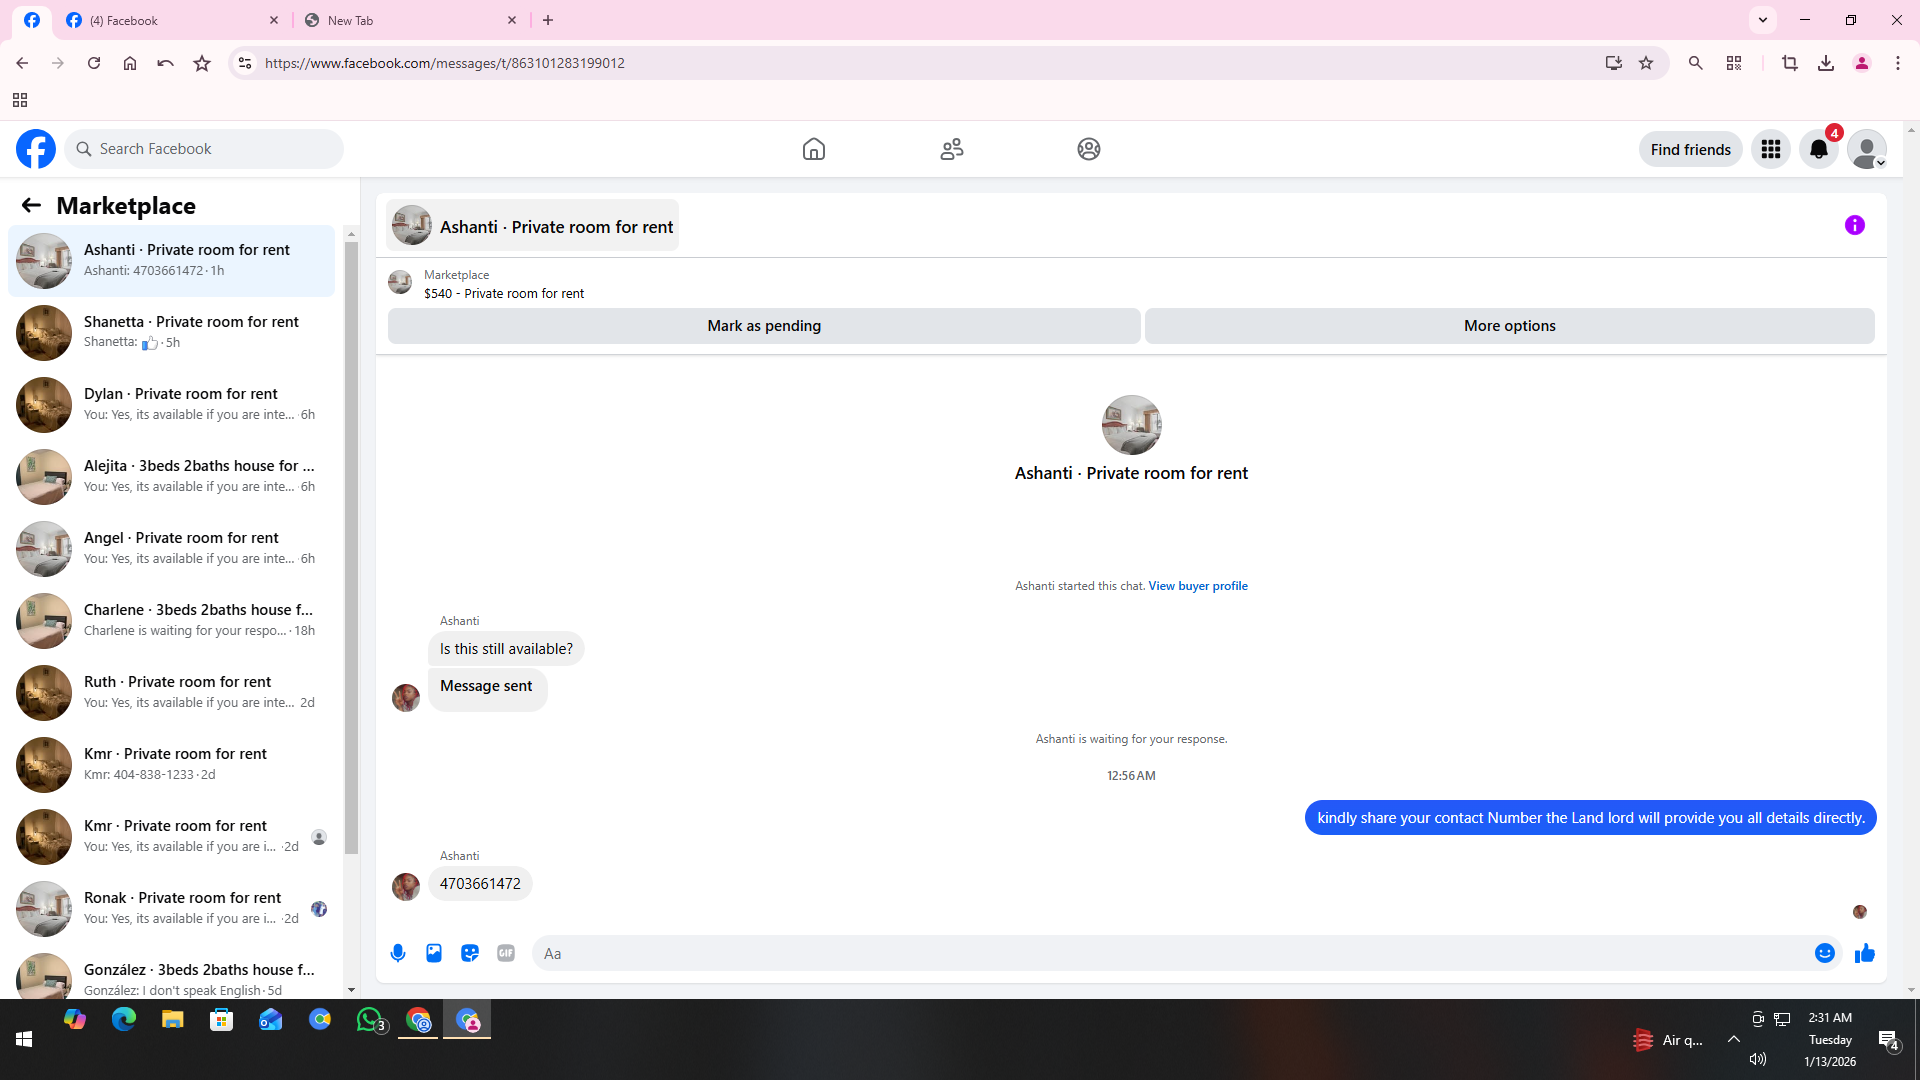Open View buyer profile link
The width and height of the screenshot is (1920, 1080).
pos(1197,586)
